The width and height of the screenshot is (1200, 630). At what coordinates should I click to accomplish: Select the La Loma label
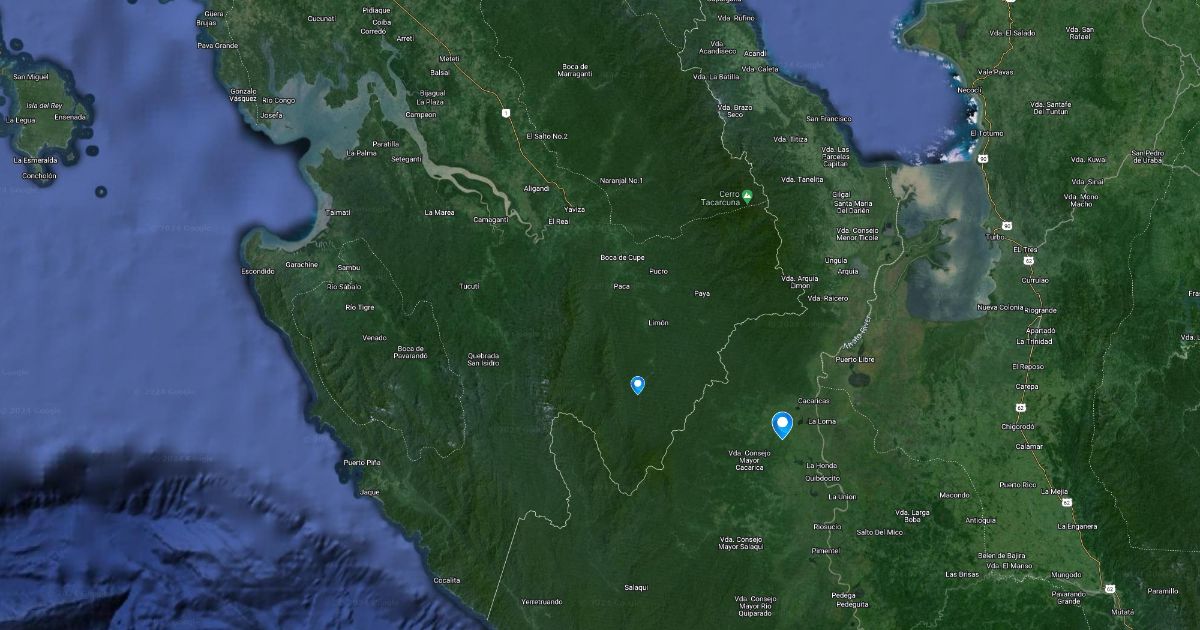821,422
